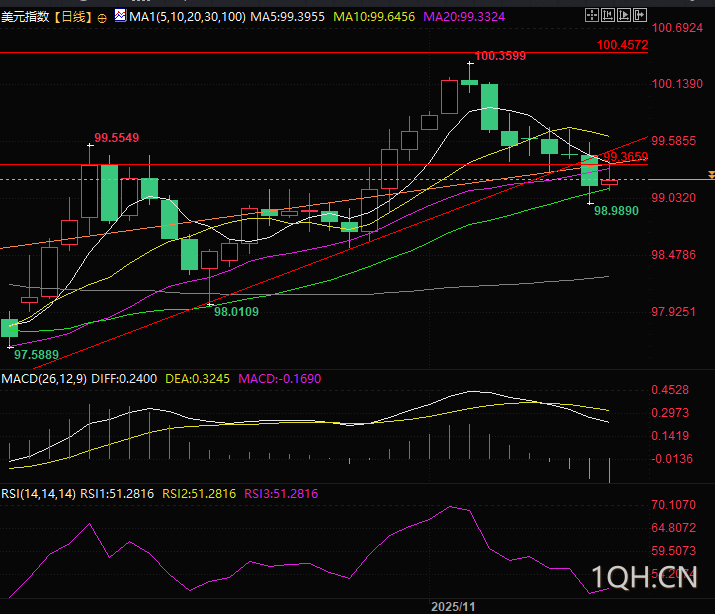Click the 0.2973 MACD axis value

point(670,413)
